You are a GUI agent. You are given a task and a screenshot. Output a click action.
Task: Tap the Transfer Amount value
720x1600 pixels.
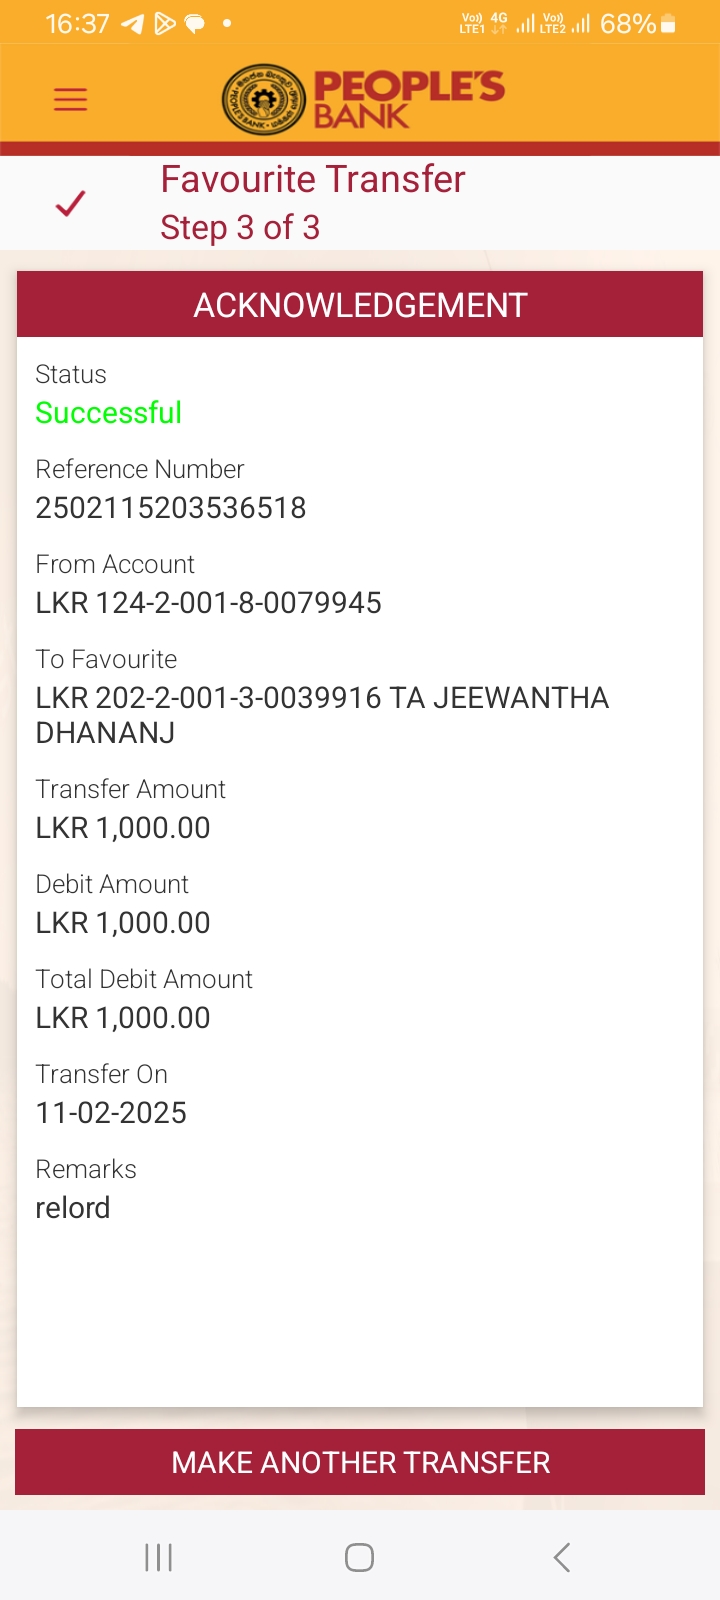[123, 828]
